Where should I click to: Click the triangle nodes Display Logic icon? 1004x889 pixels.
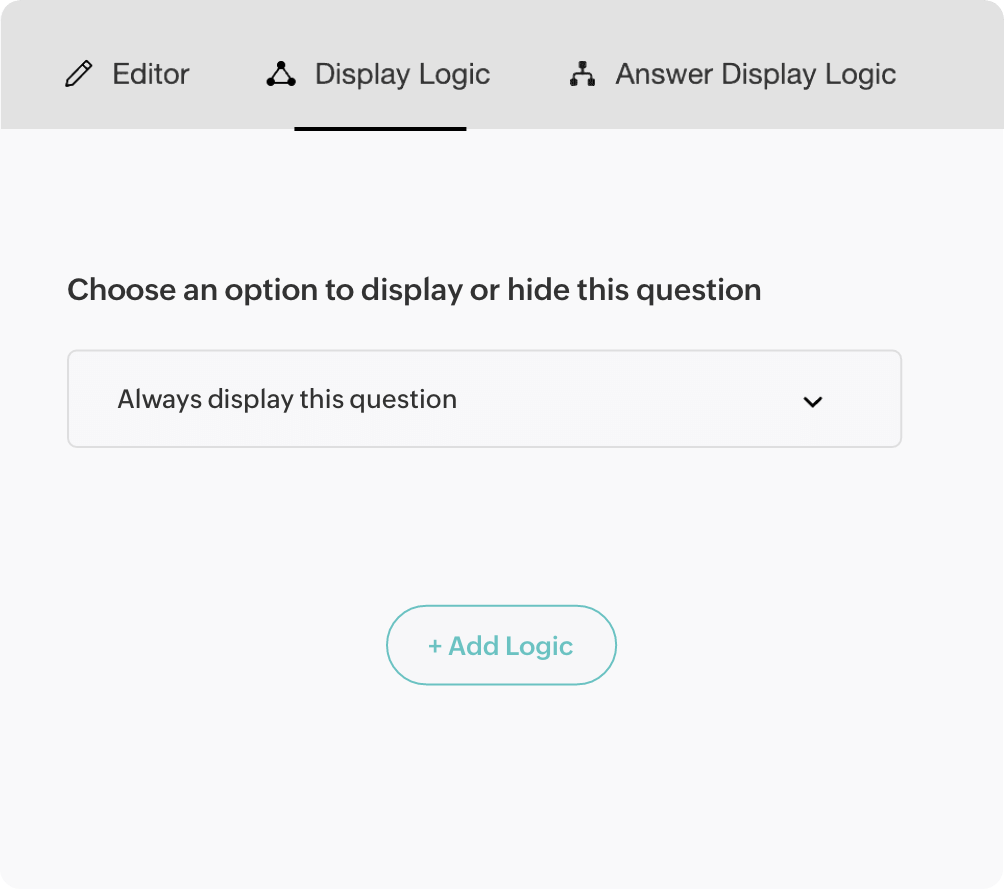pyautogui.click(x=281, y=74)
